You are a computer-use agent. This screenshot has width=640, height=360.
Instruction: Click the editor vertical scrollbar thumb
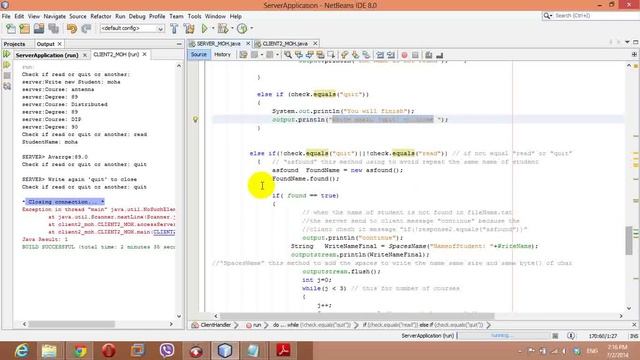point(629,240)
